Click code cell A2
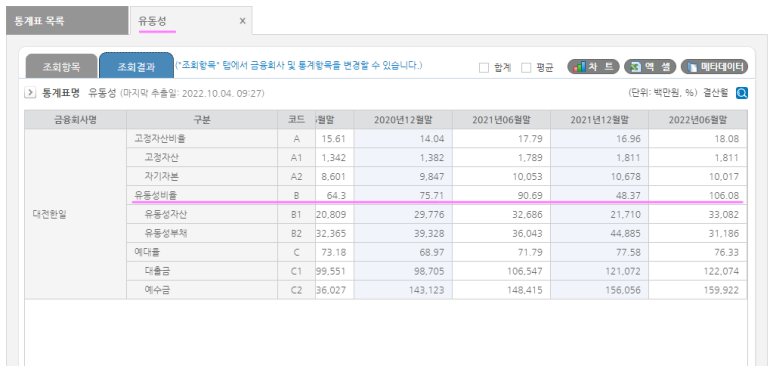The width and height of the screenshot is (773, 366). (x=296, y=177)
